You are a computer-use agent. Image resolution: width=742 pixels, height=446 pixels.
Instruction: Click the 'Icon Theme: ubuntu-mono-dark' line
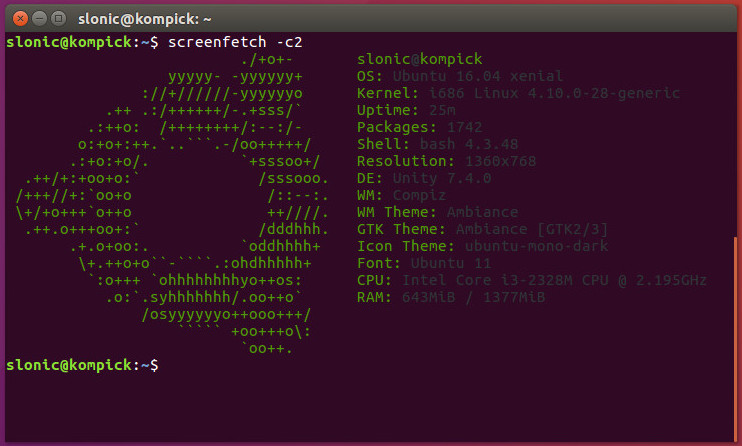(483, 246)
